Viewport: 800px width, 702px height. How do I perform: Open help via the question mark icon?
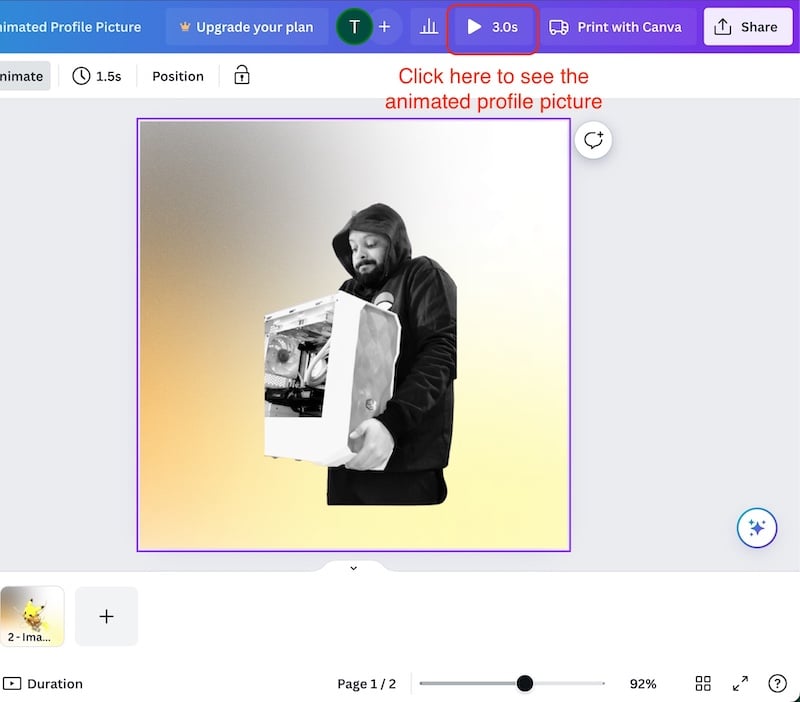[777, 683]
